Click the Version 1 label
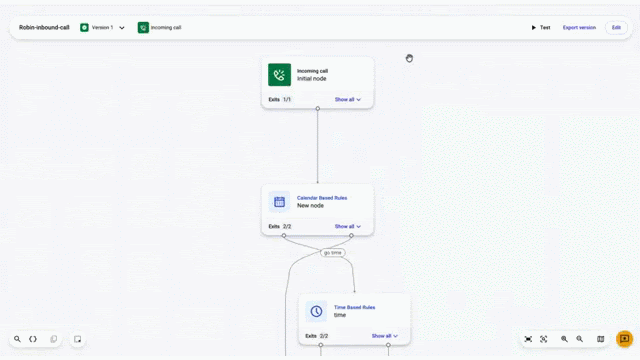The width and height of the screenshot is (640, 360). point(102,27)
